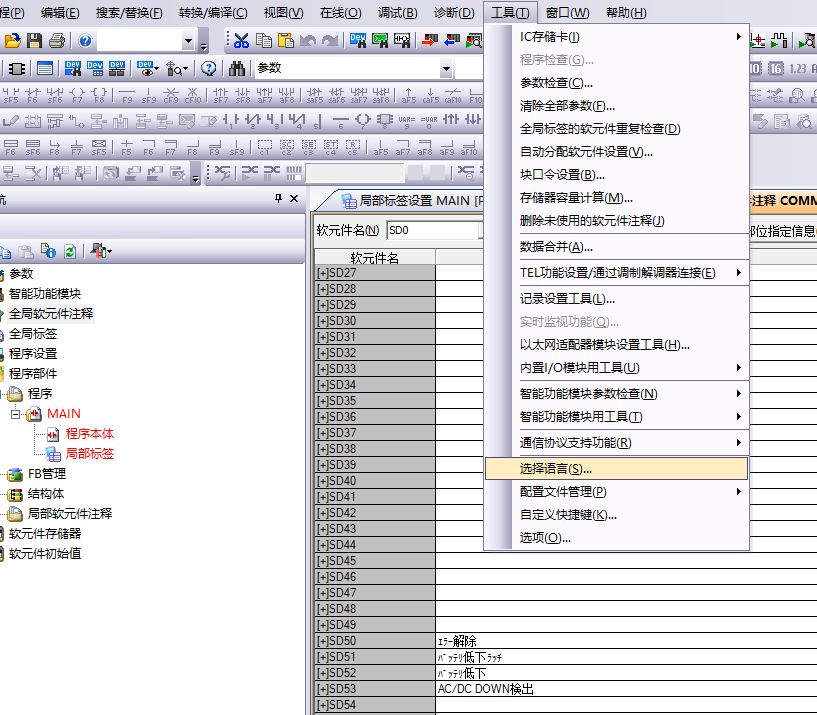This screenshot has width=817, height=715.
Task: Collapse the MAIN program tree node
Action: pyautogui.click(x=16, y=413)
